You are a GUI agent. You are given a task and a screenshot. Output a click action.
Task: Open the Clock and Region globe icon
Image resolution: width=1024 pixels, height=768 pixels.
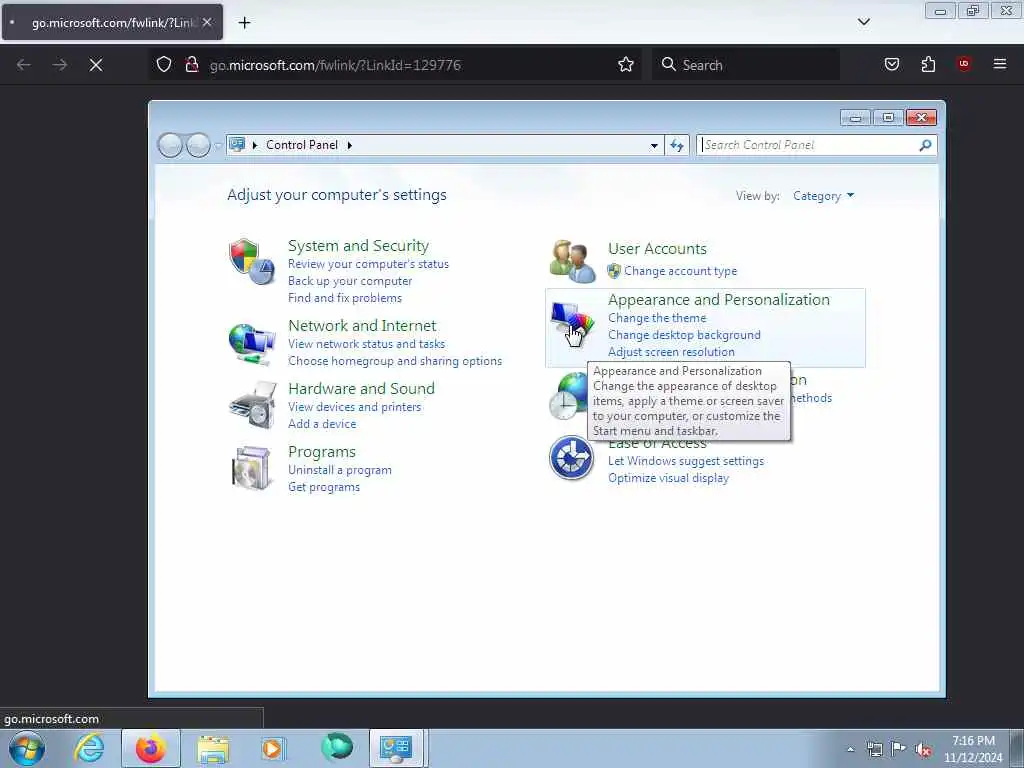tap(567, 396)
